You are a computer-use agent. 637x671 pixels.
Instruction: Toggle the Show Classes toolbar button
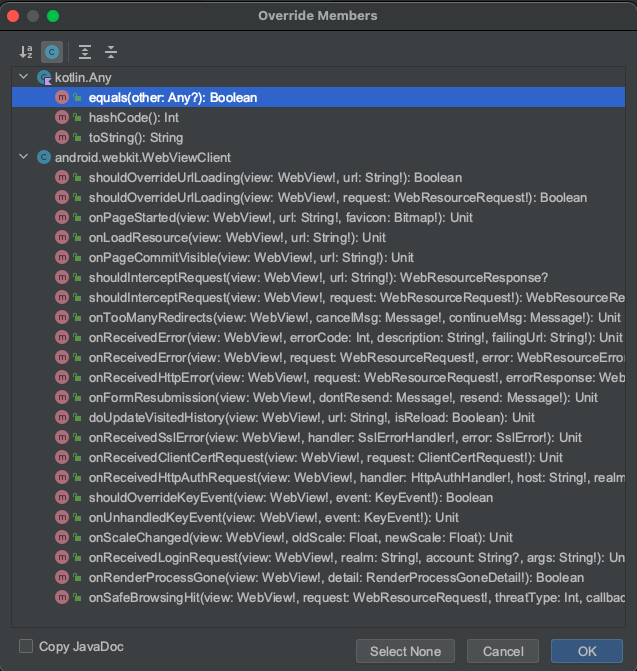(52, 52)
